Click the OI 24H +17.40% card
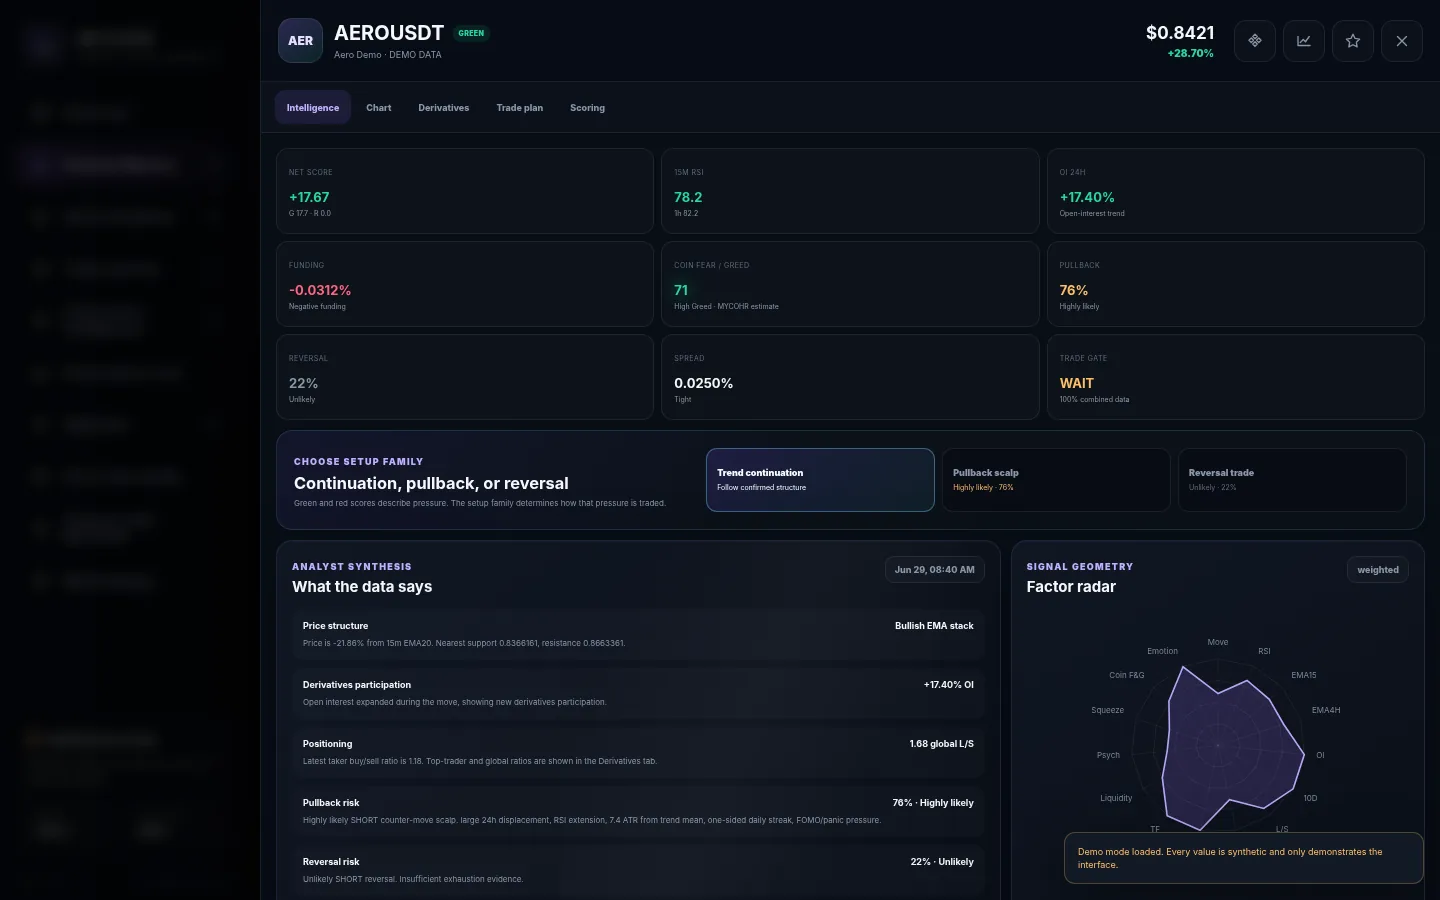The height and width of the screenshot is (900, 1440). 1236,191
